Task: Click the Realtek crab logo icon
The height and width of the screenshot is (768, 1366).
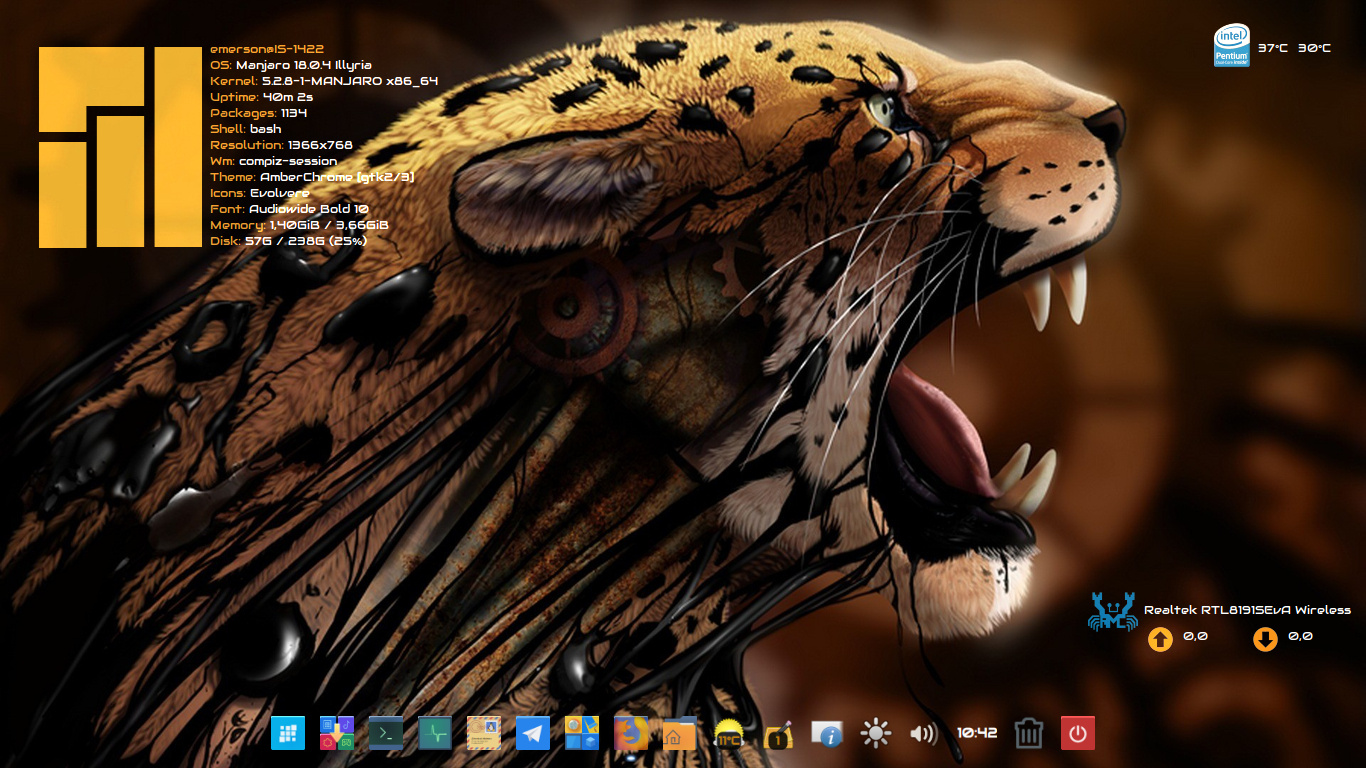Action: [x=1112, y=611]
